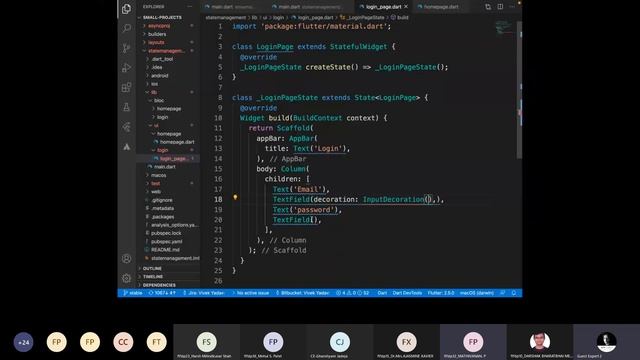
Task: Open Source Control view icon
Action: coord(127,48)
